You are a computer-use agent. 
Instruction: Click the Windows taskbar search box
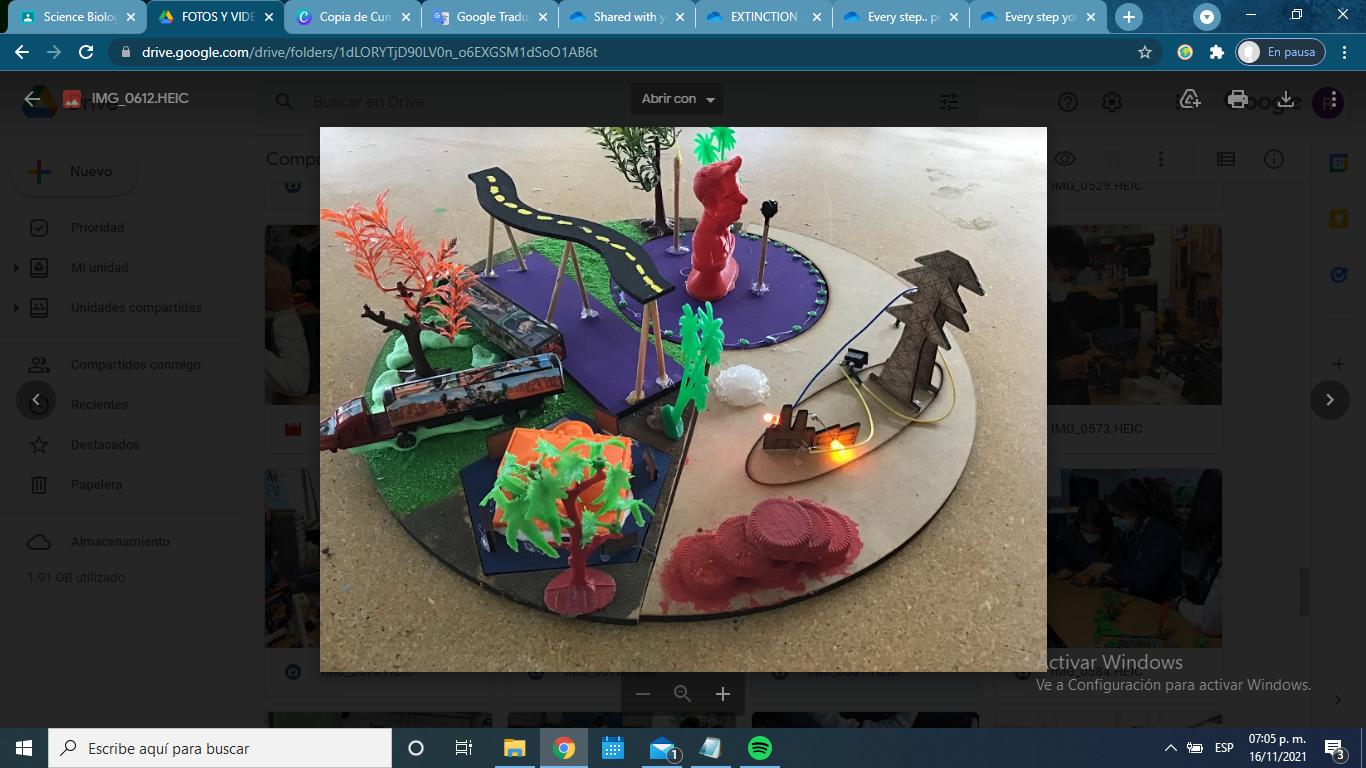(220, 748)
